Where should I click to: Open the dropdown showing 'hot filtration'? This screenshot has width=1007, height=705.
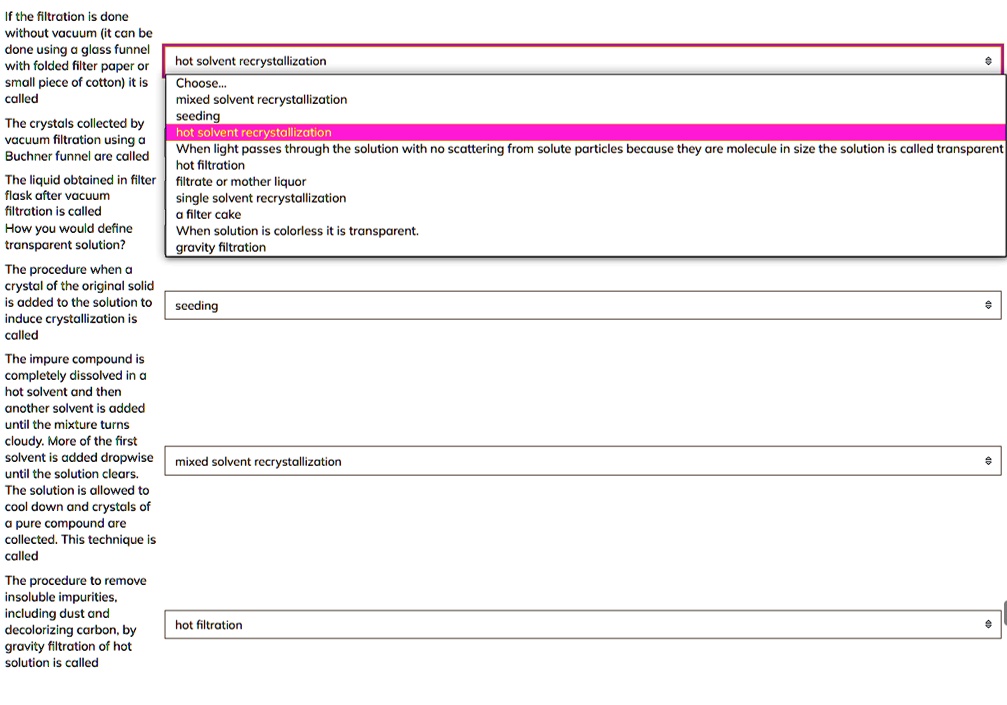(582, 625)
